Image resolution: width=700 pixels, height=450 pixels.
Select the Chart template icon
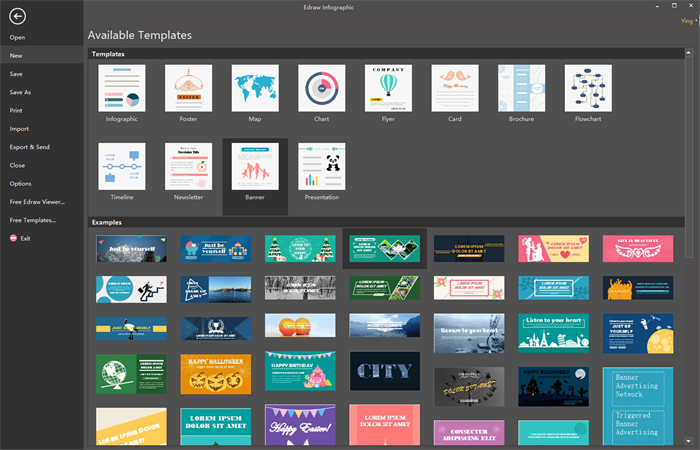[x=321, y=88]
